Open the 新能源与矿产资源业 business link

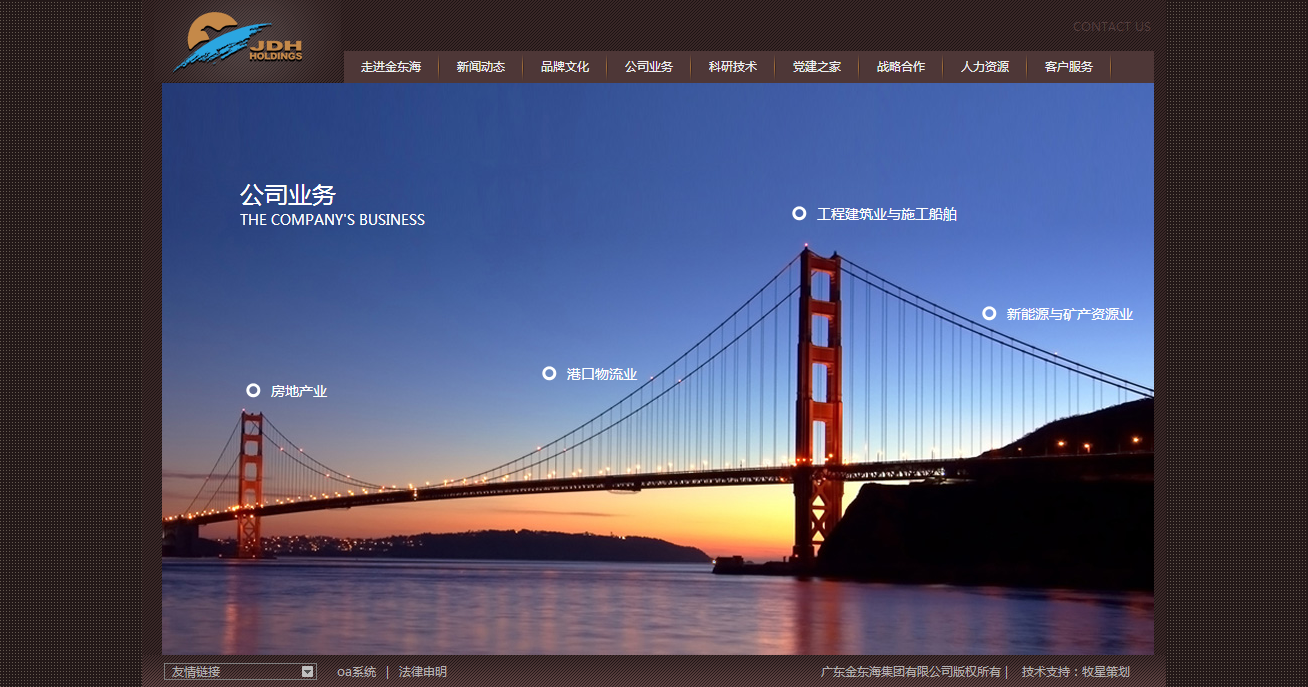pyautogui.click(x=1069, y=314)
